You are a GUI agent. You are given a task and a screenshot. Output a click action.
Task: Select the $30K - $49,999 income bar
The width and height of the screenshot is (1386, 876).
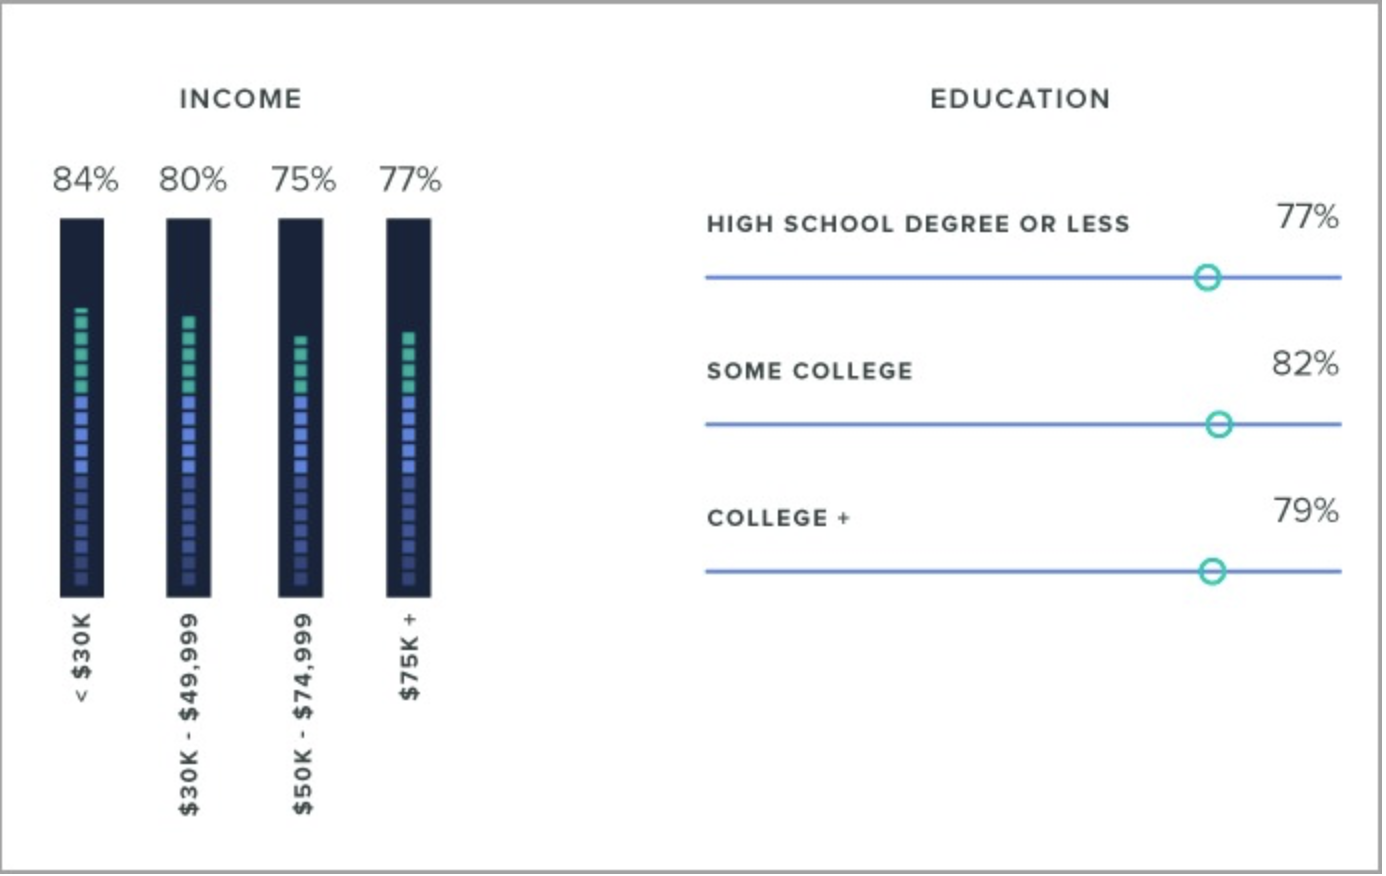[189, 408]
